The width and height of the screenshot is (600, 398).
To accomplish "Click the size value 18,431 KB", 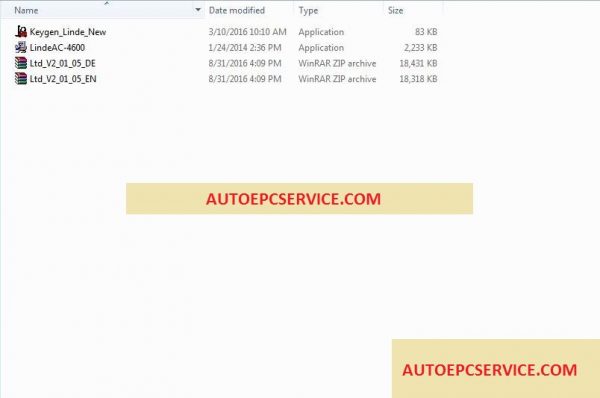I will tap(418, 64).
